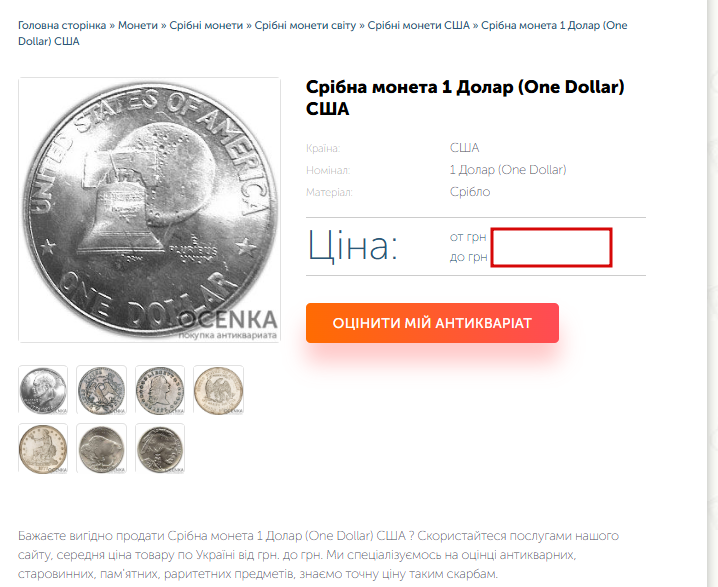
Task: Open the Головна сторінка breadcrumb link
Action: 62,25
